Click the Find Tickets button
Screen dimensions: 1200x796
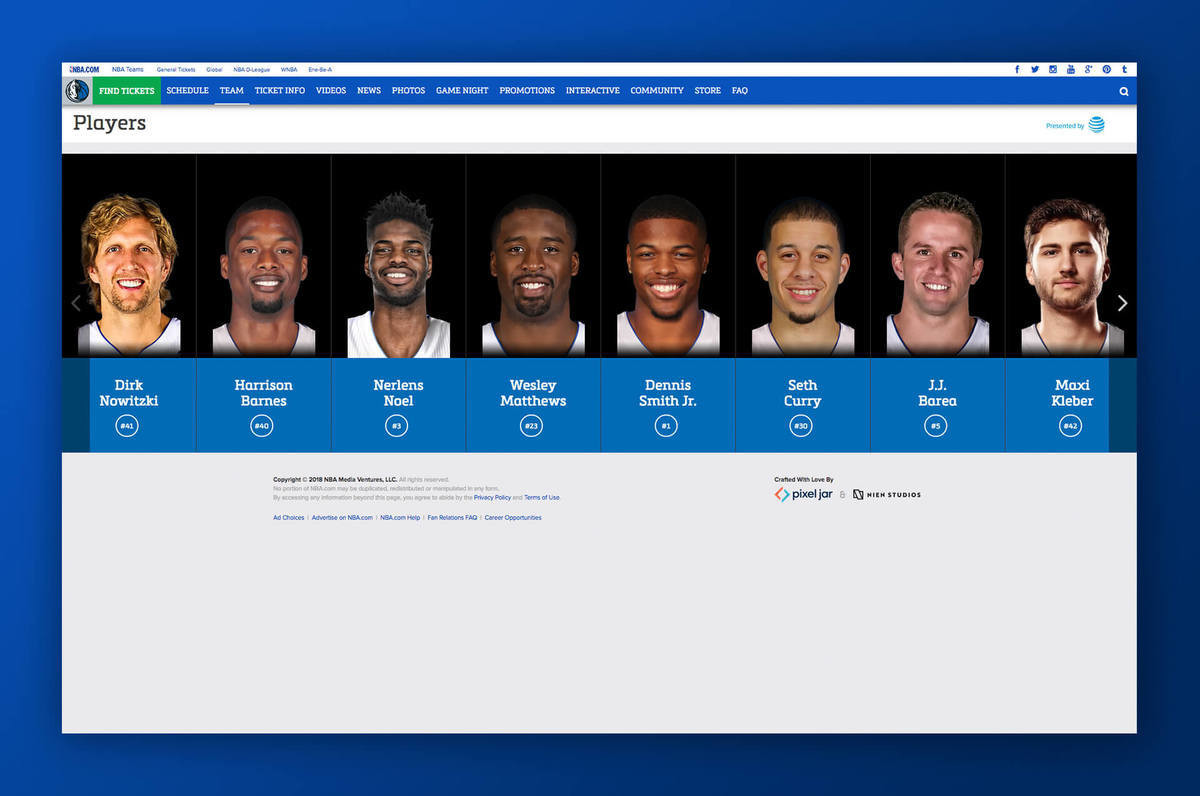(127, 91)
